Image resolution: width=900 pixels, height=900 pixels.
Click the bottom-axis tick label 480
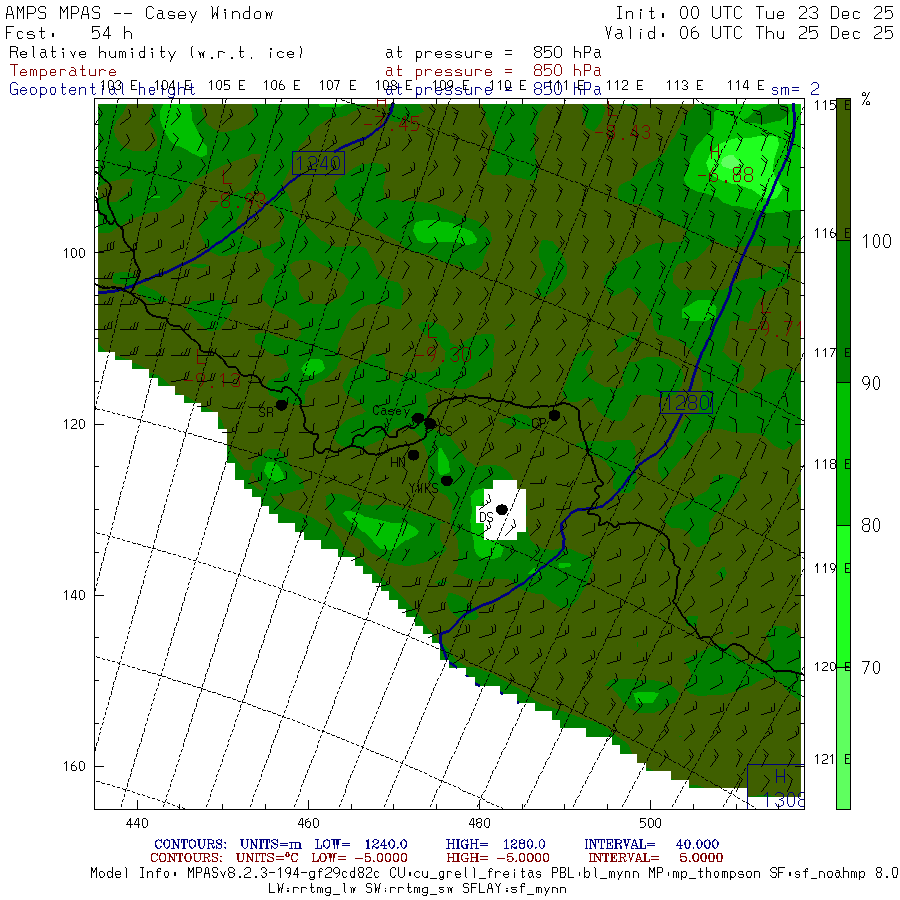pos(479,823)
